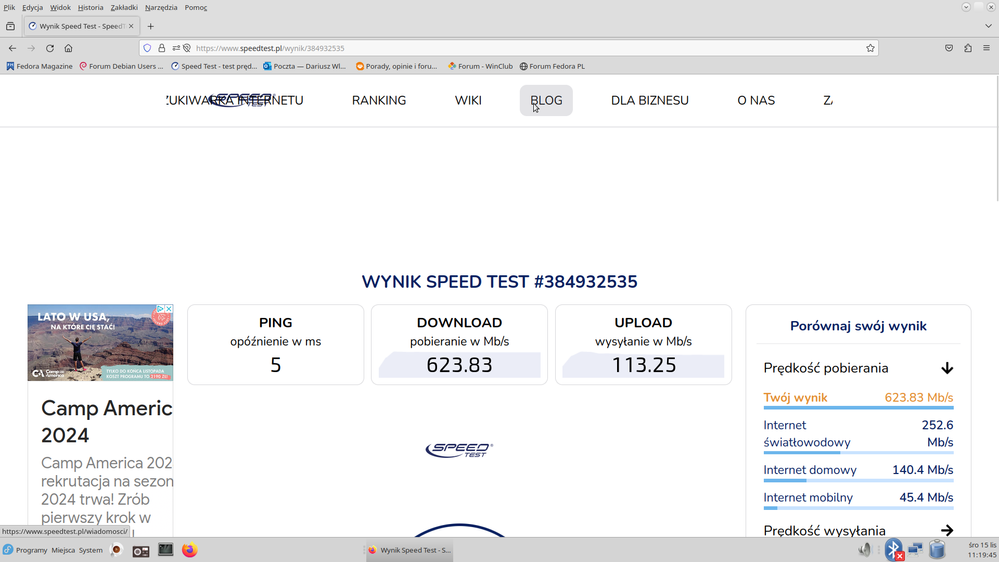Click the clock date in panel

(x=982, y=550)
